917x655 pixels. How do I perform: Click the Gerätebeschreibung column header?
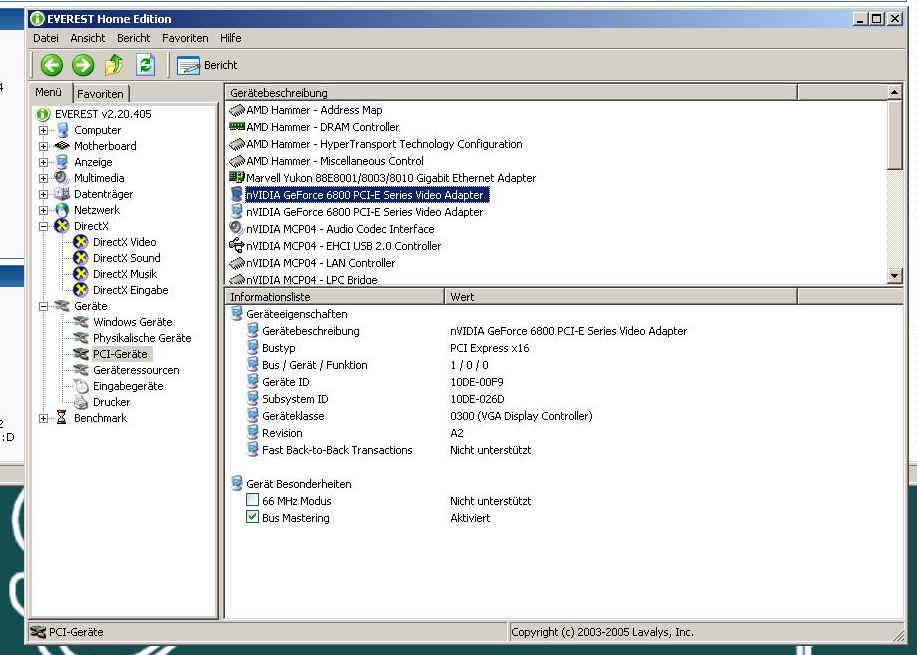tap(511, 92)
